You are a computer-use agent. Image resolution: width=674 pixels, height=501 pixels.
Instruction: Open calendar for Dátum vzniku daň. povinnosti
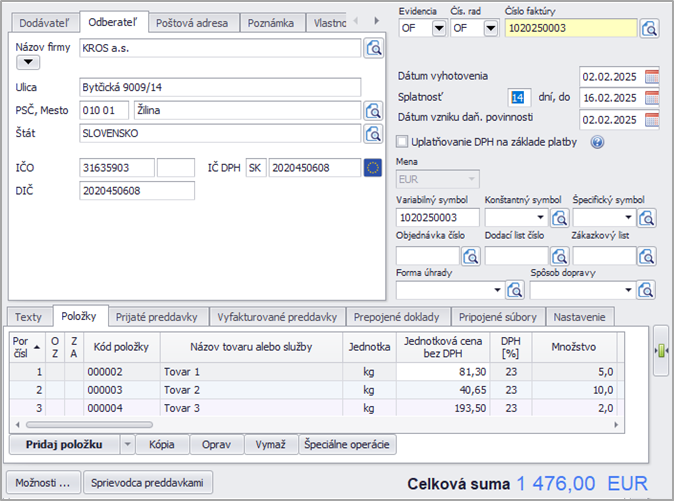[x=652, y=119]
